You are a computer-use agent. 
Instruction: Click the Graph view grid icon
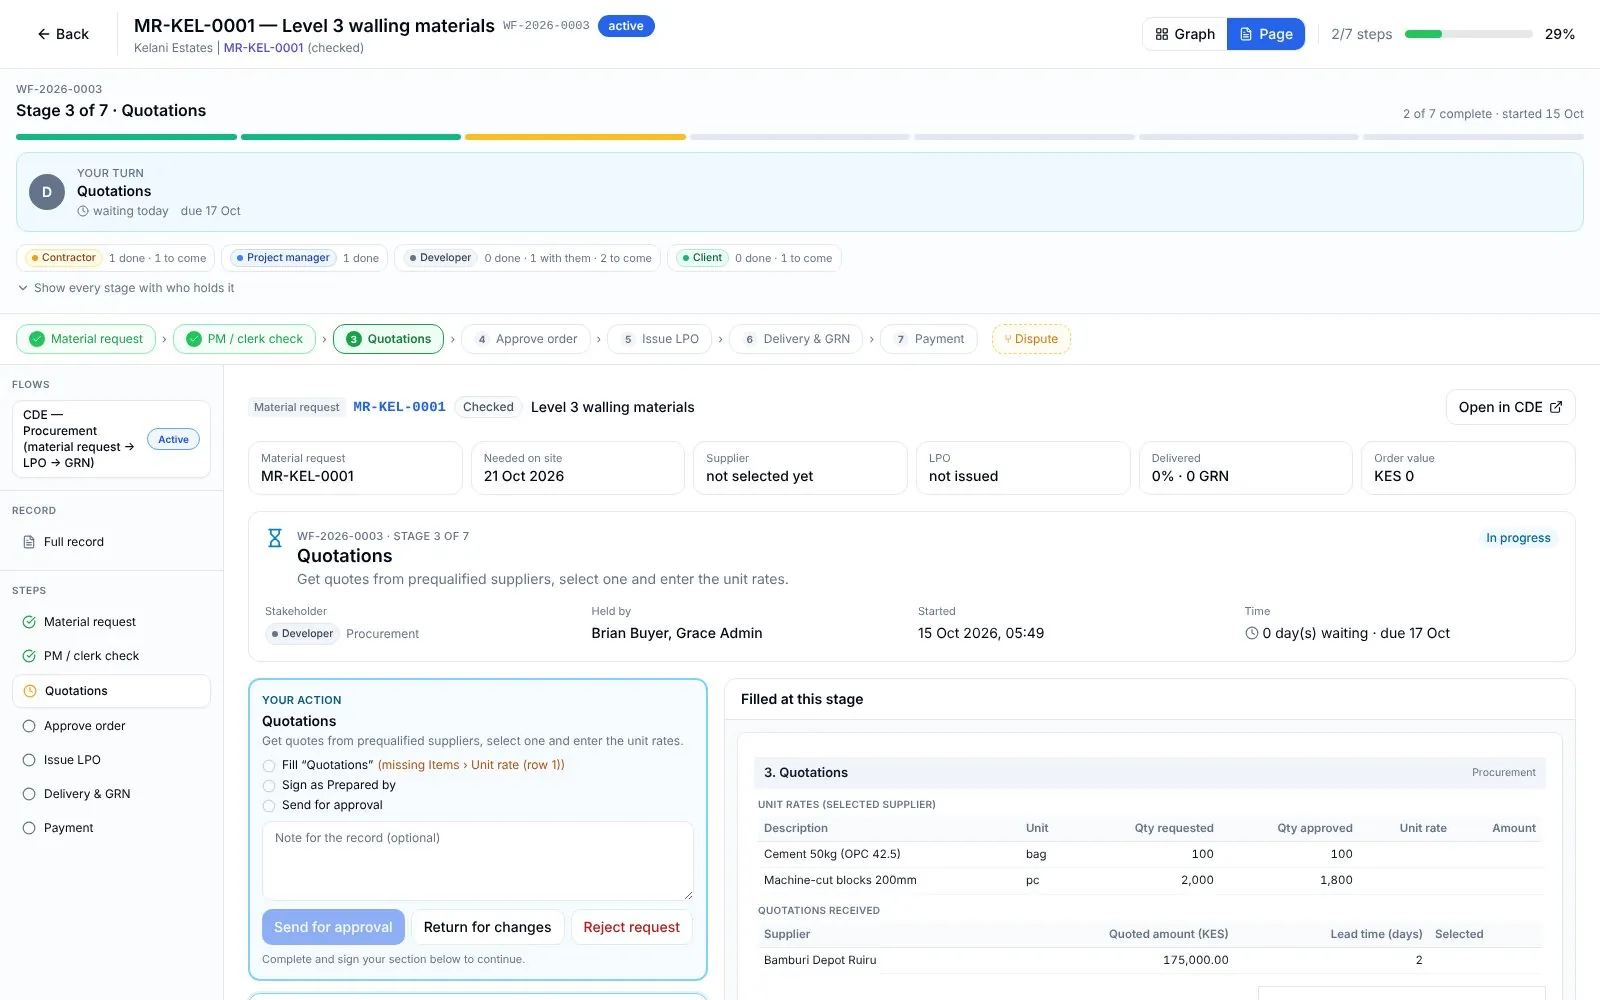(1161, 34)
